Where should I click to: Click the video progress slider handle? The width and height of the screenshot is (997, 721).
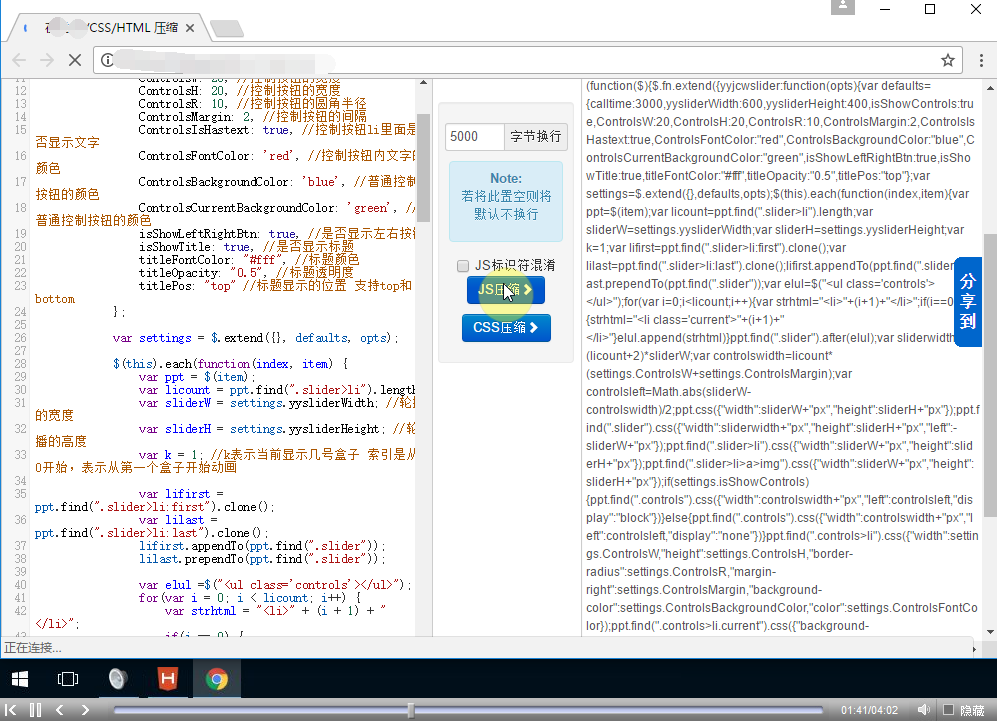[410, 710]
